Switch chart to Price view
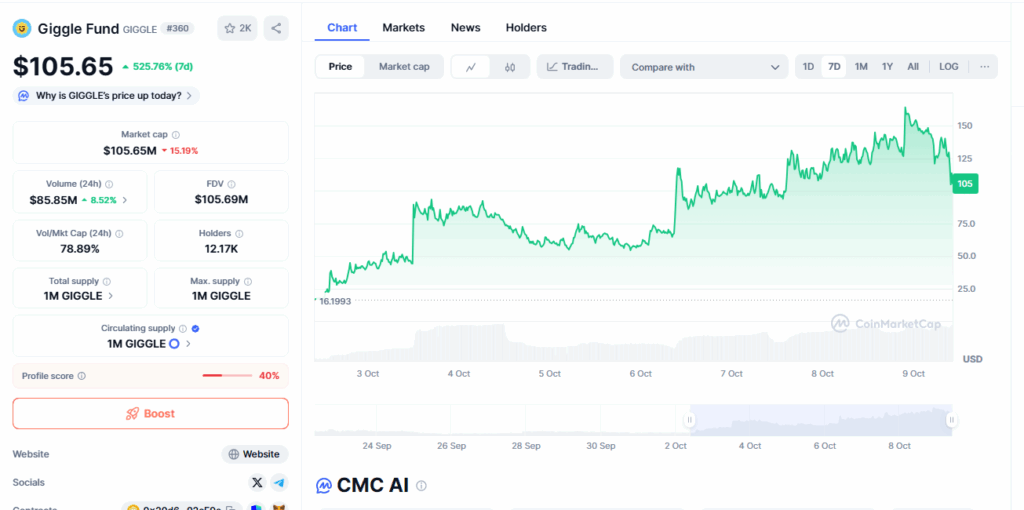 pyautogui.click(x=340, y=67)
